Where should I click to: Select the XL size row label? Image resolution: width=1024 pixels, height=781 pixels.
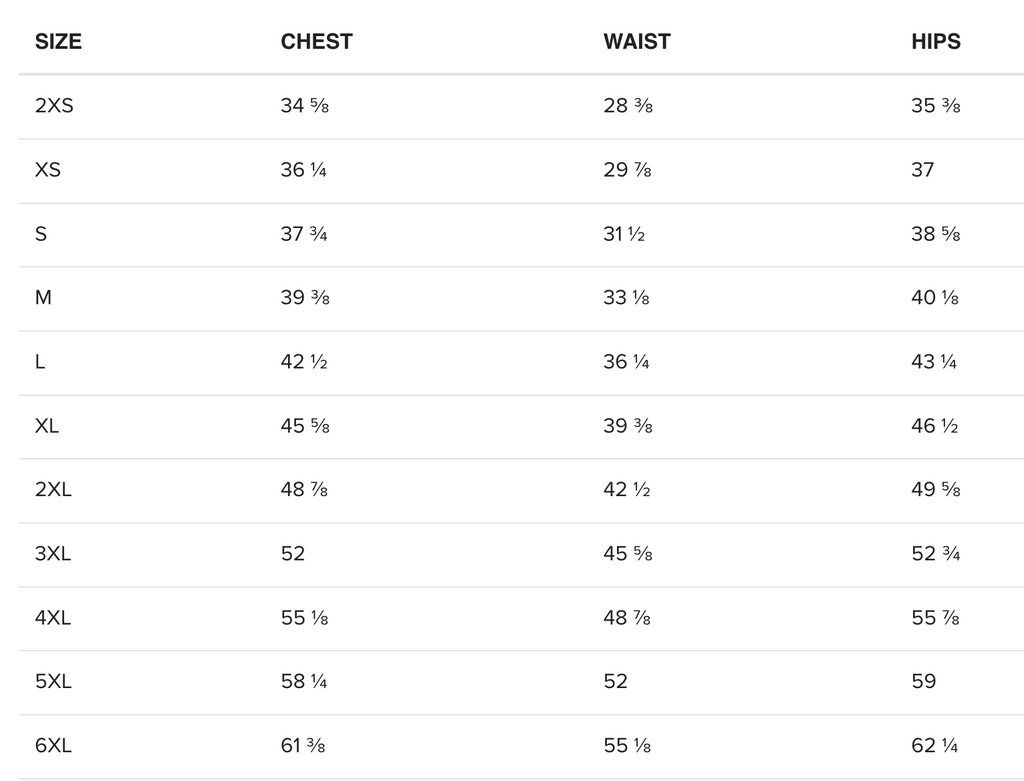pos(47,426)
